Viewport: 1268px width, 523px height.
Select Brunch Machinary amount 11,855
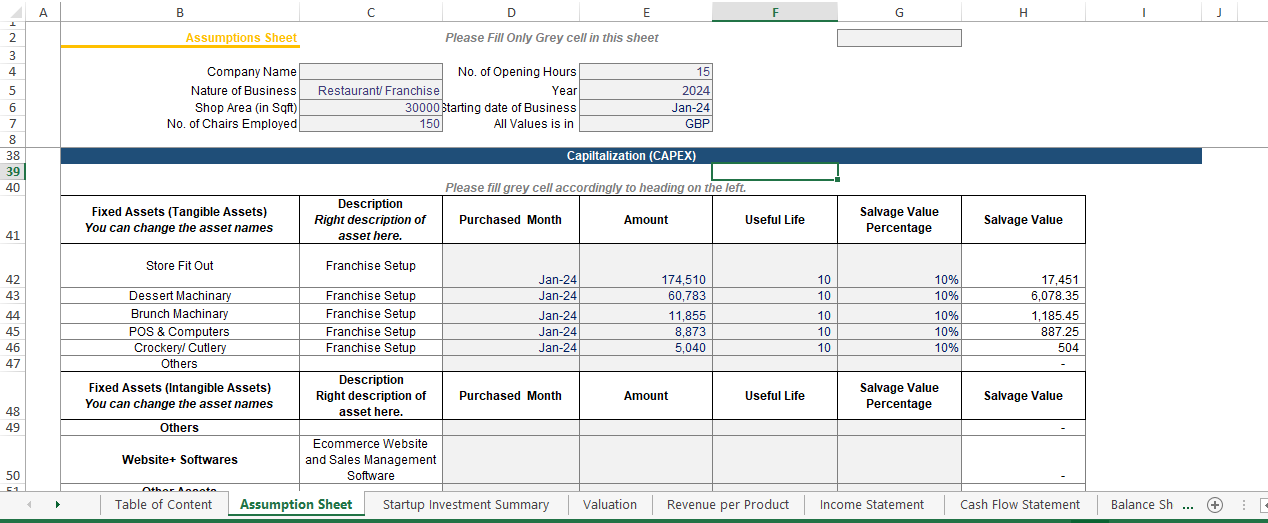[646, 314]
